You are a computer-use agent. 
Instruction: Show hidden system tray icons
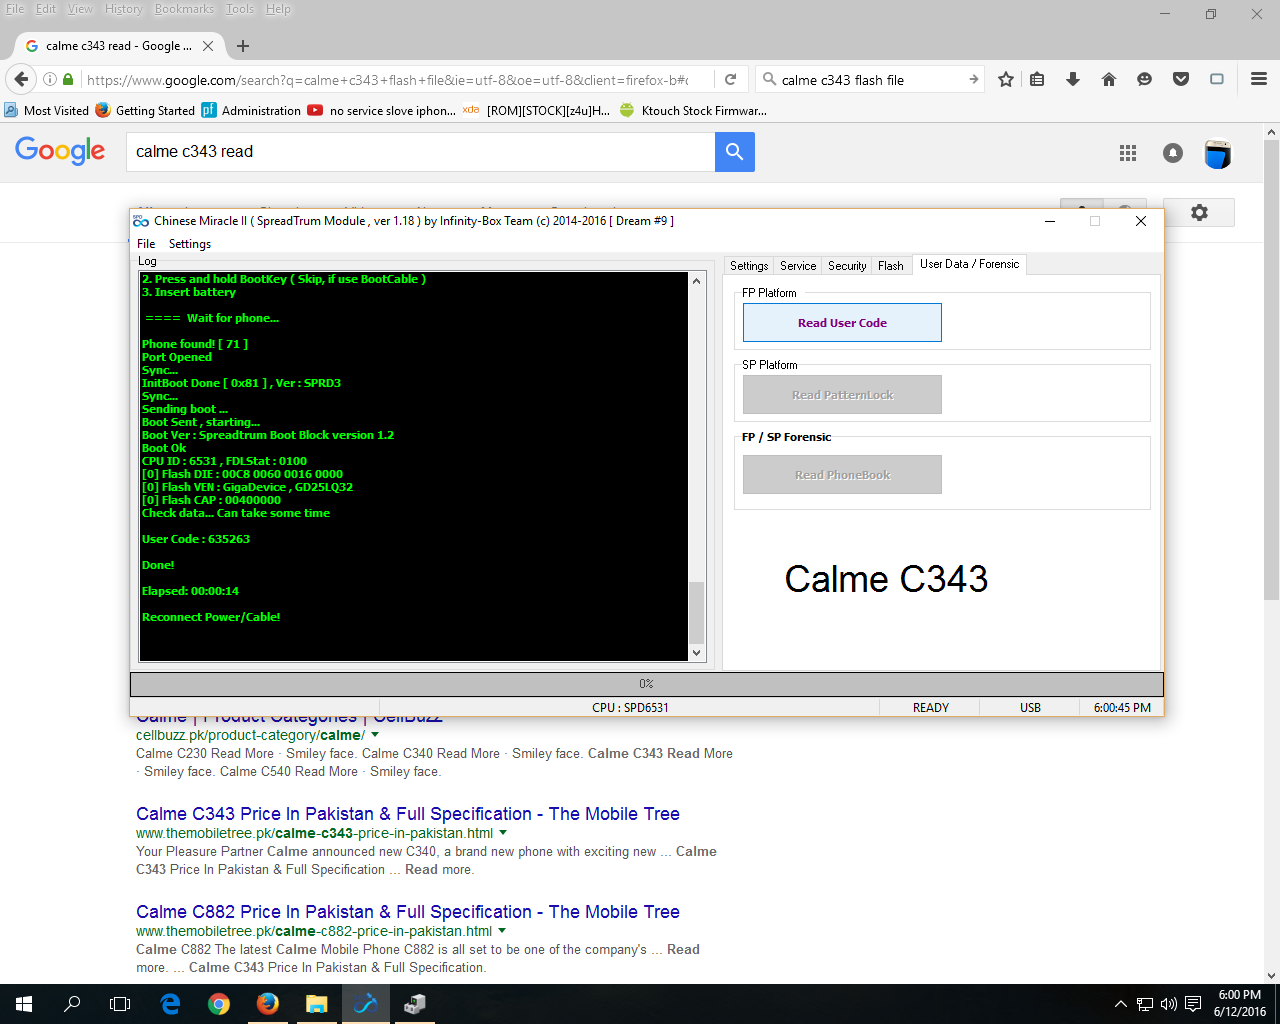[1121, 1004]
